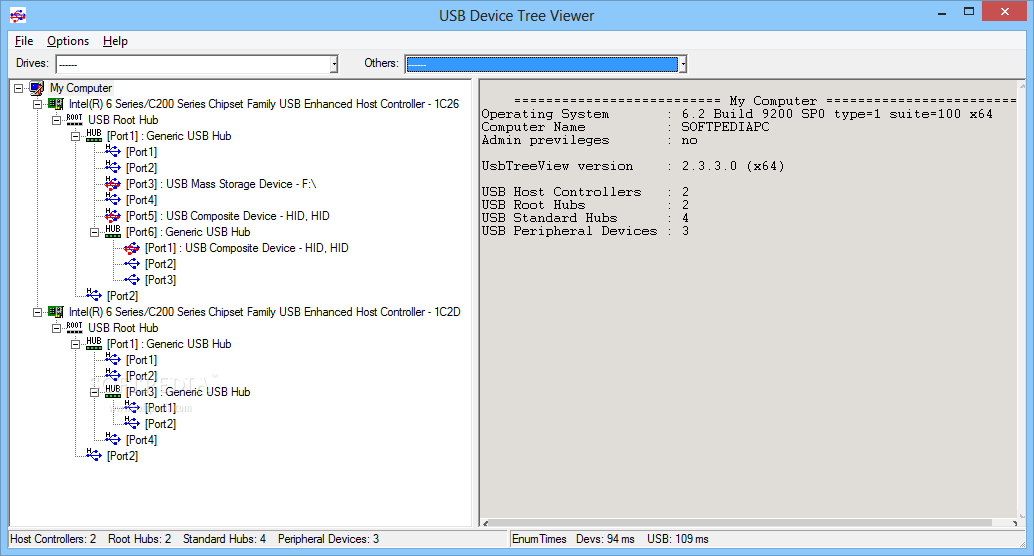Click the 'Operating System' line in details
Viewport: 1034px width, 556px height.
[737, 113]
